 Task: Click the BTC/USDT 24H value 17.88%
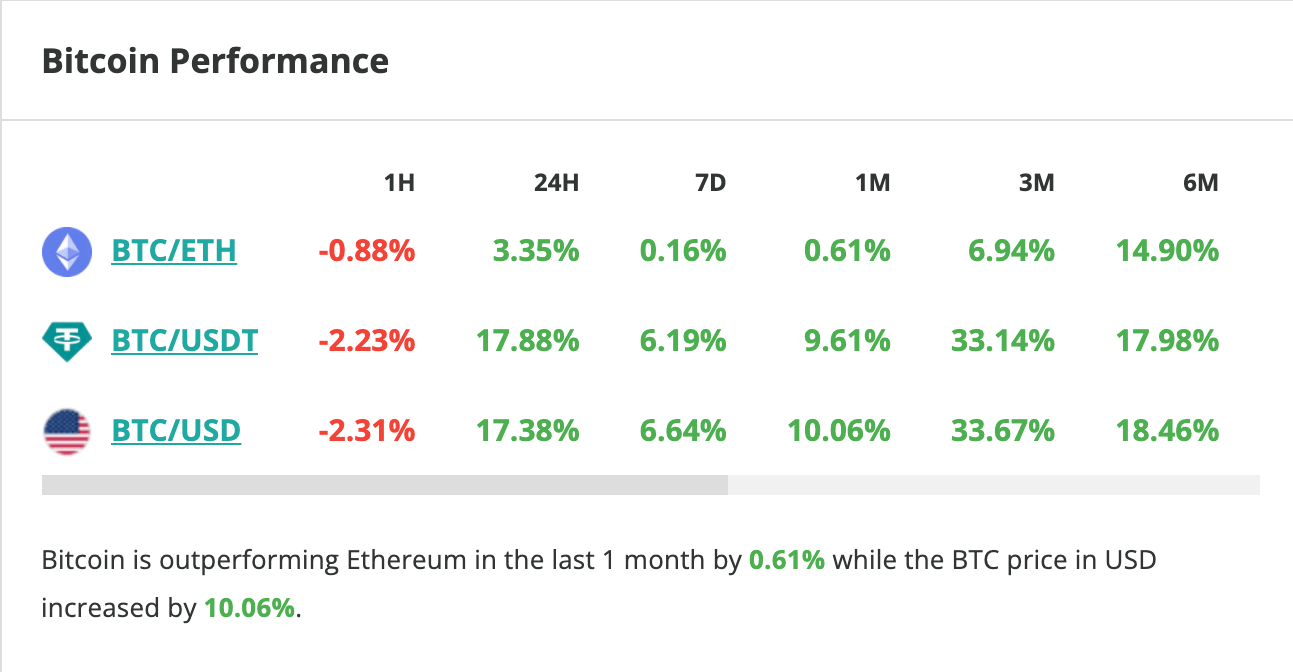pos(525,341)
